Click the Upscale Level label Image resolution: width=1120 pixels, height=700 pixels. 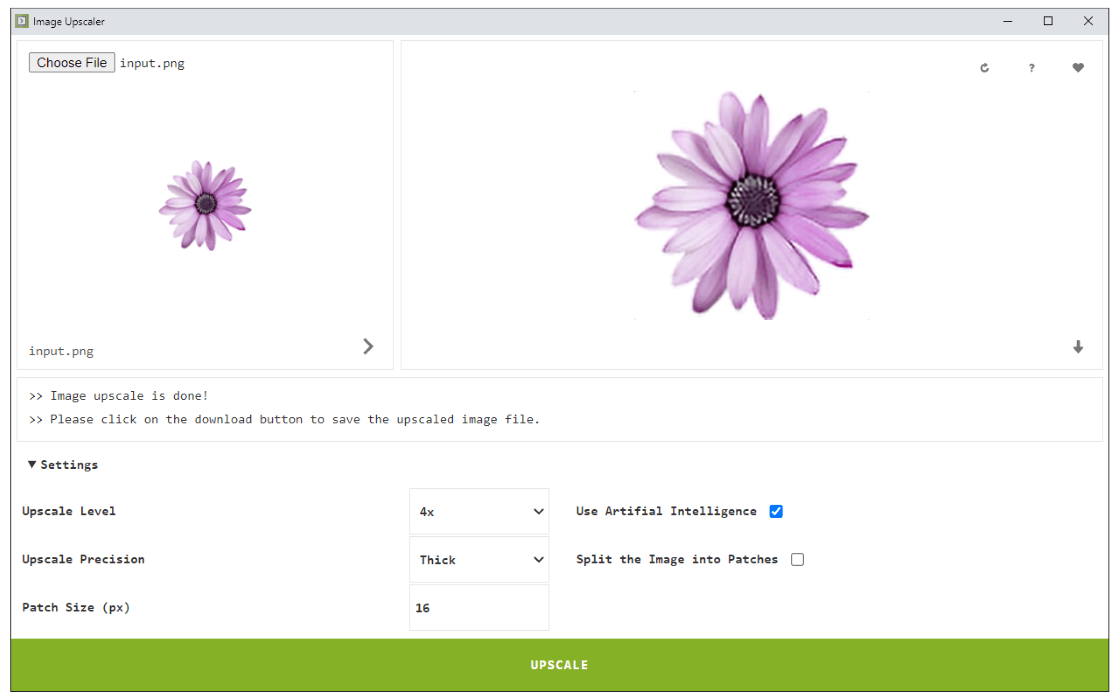tap(69, 511)
